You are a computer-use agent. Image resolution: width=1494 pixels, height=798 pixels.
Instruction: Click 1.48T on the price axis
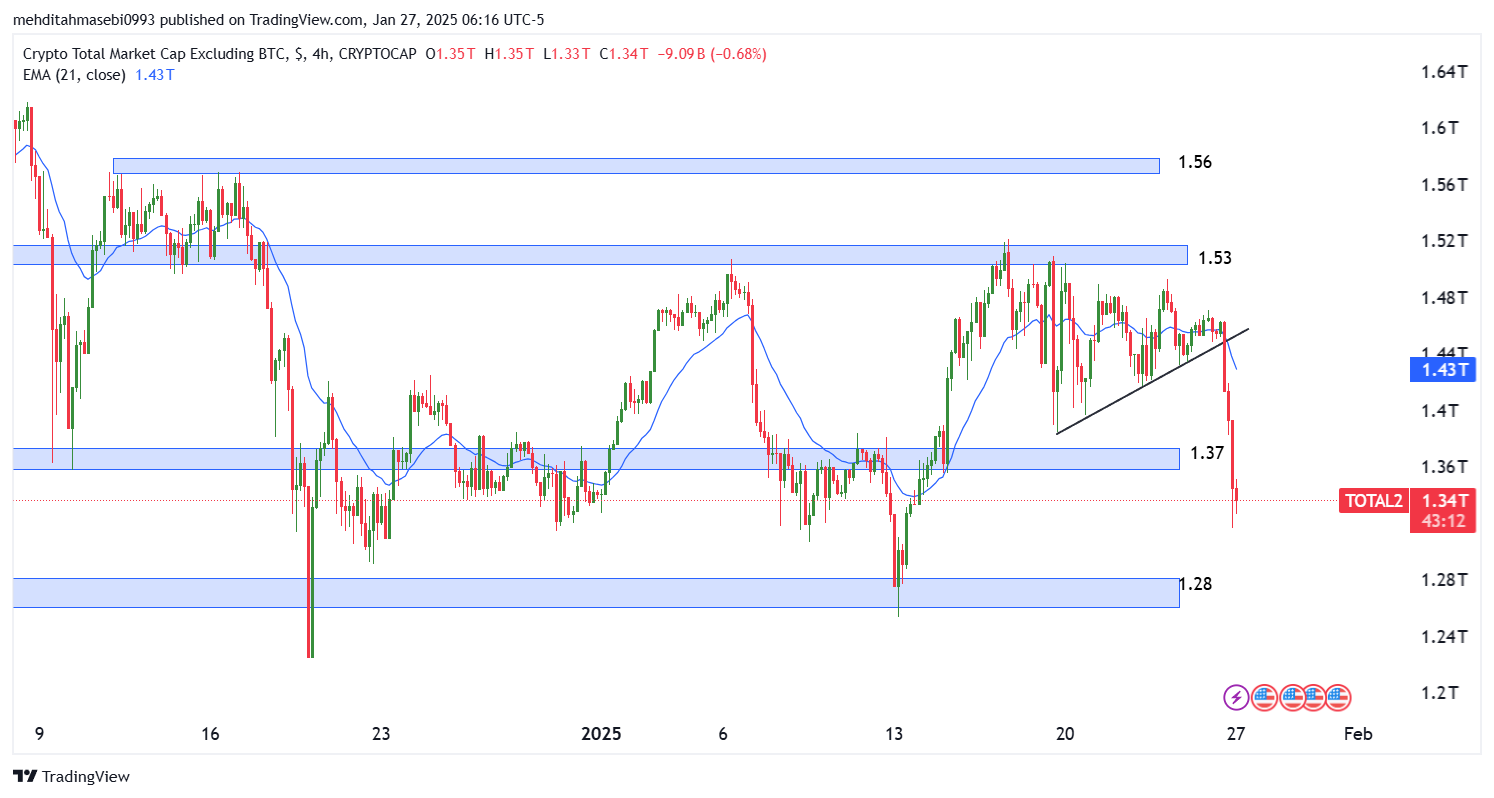(x=1444, y=298)
